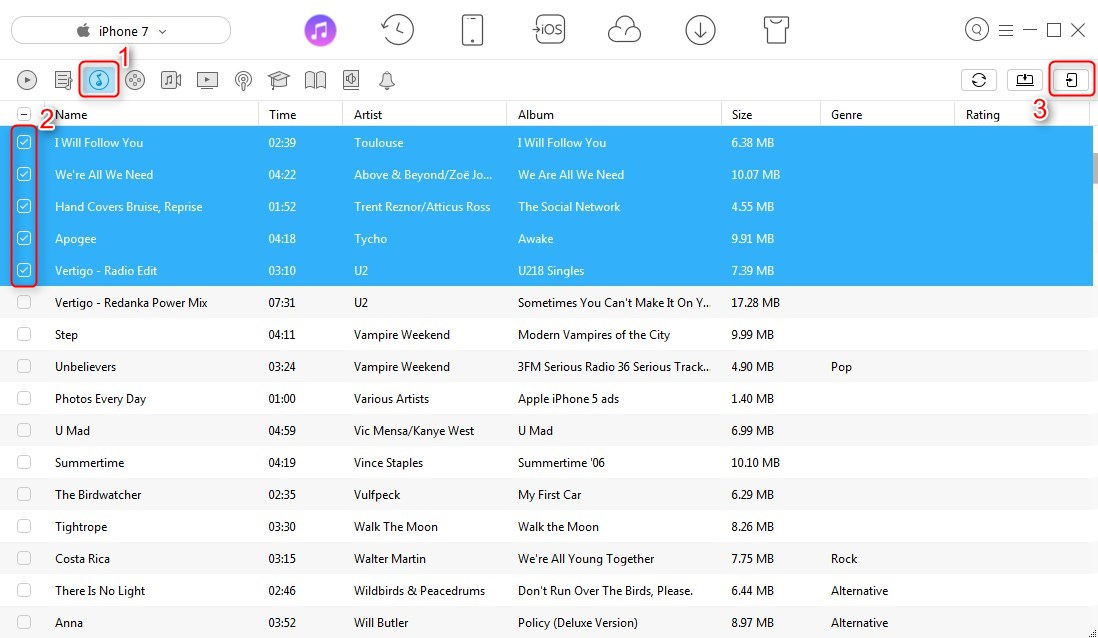Screen dimensions: 1098x638
Task: Click the Apple iPhone 5 ads album
Action: 569,398
